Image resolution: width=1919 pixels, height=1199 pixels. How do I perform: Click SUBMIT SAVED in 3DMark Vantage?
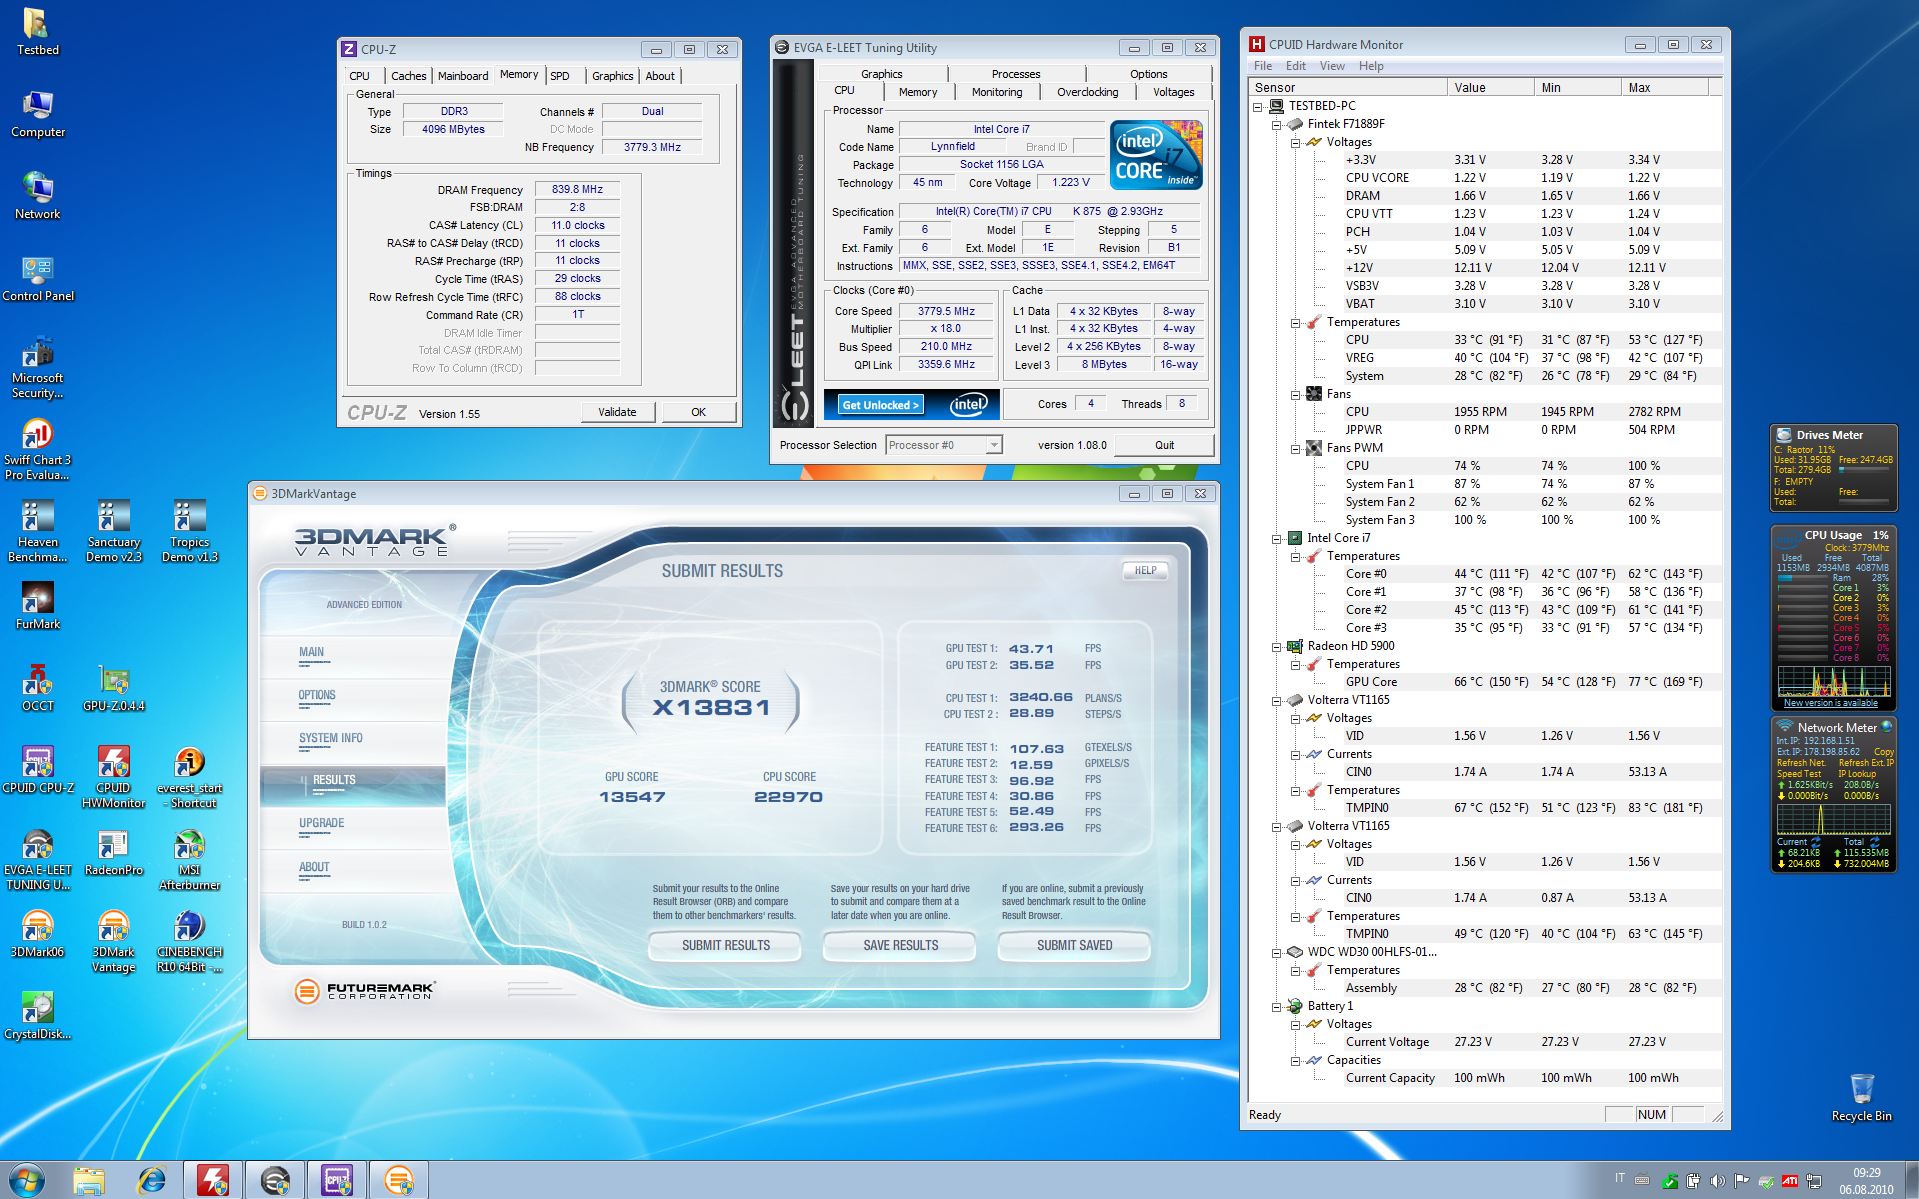(x=1074, y=945)
